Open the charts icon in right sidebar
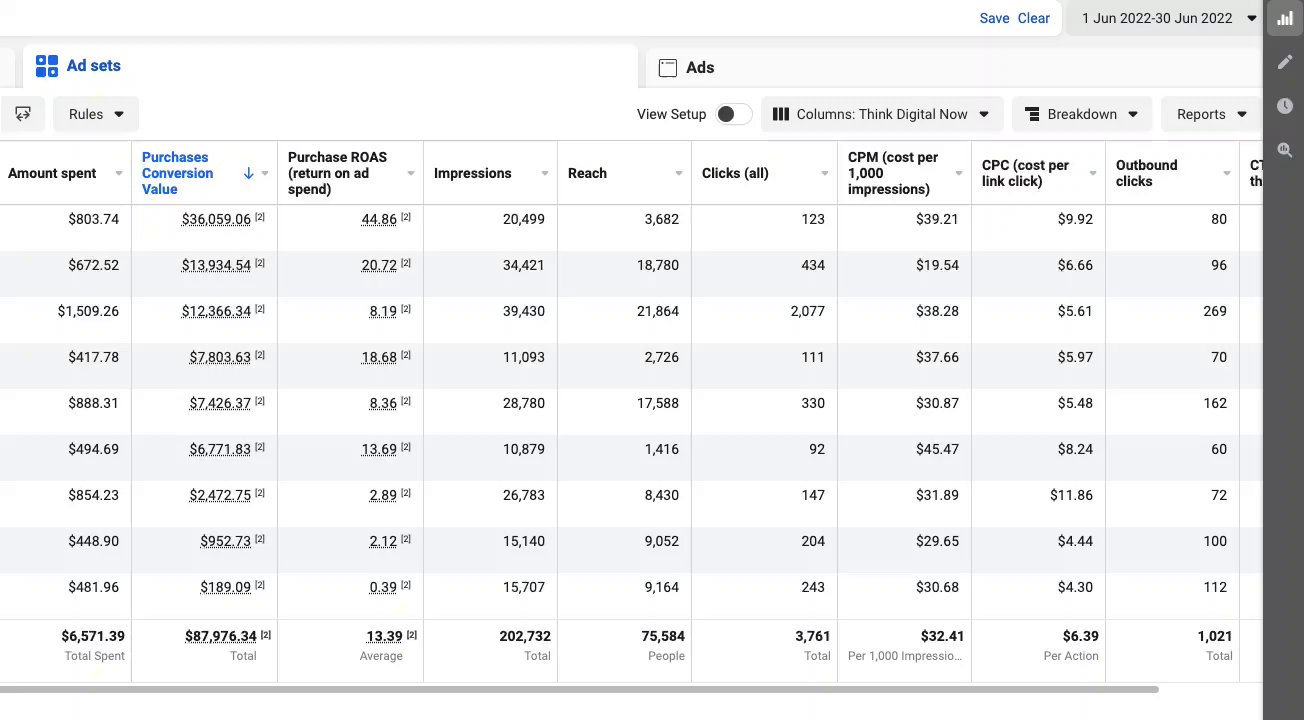The image size is (1304, 720). coord(1285,19)
